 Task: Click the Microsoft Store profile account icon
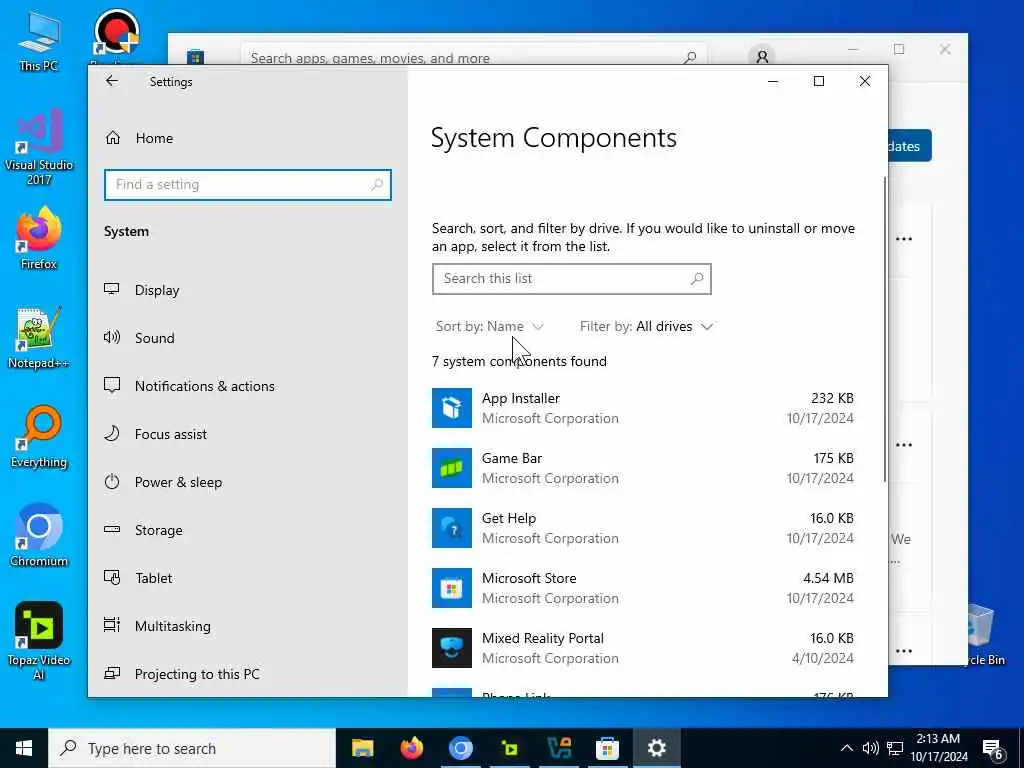[761, 56]
